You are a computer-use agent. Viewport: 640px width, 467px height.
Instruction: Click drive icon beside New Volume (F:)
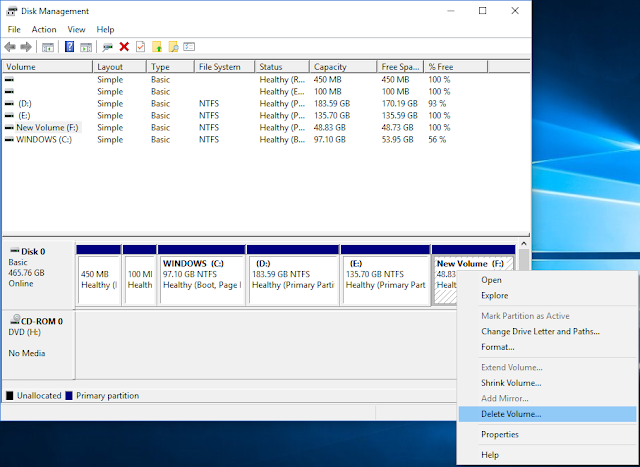click(9, 127)
